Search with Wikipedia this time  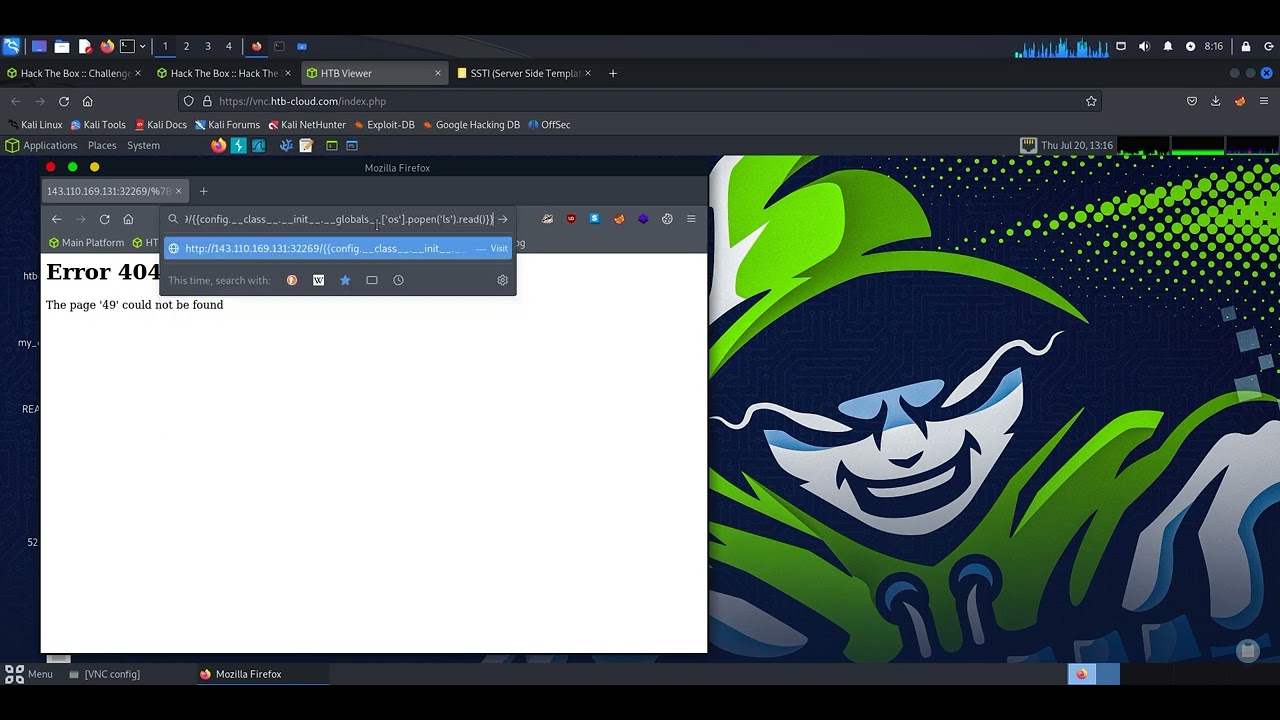318,280
